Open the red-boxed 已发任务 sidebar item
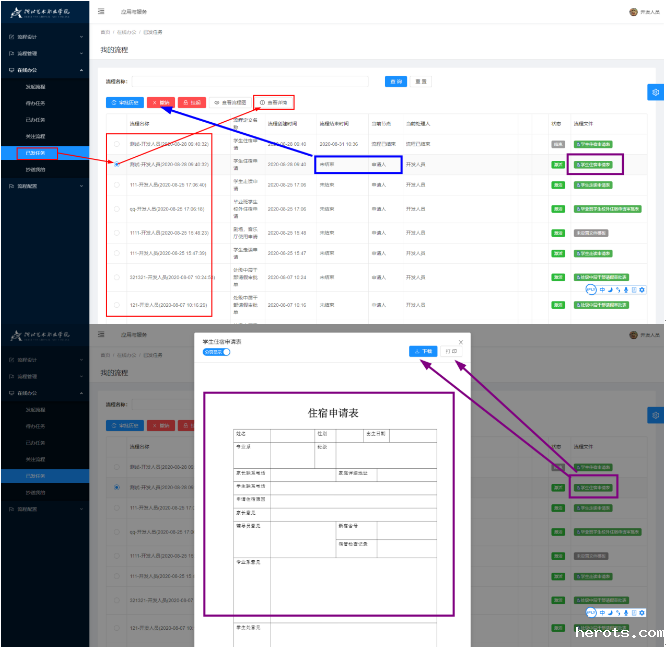Viewport: 666px width, 649px height. coord(37,153)
